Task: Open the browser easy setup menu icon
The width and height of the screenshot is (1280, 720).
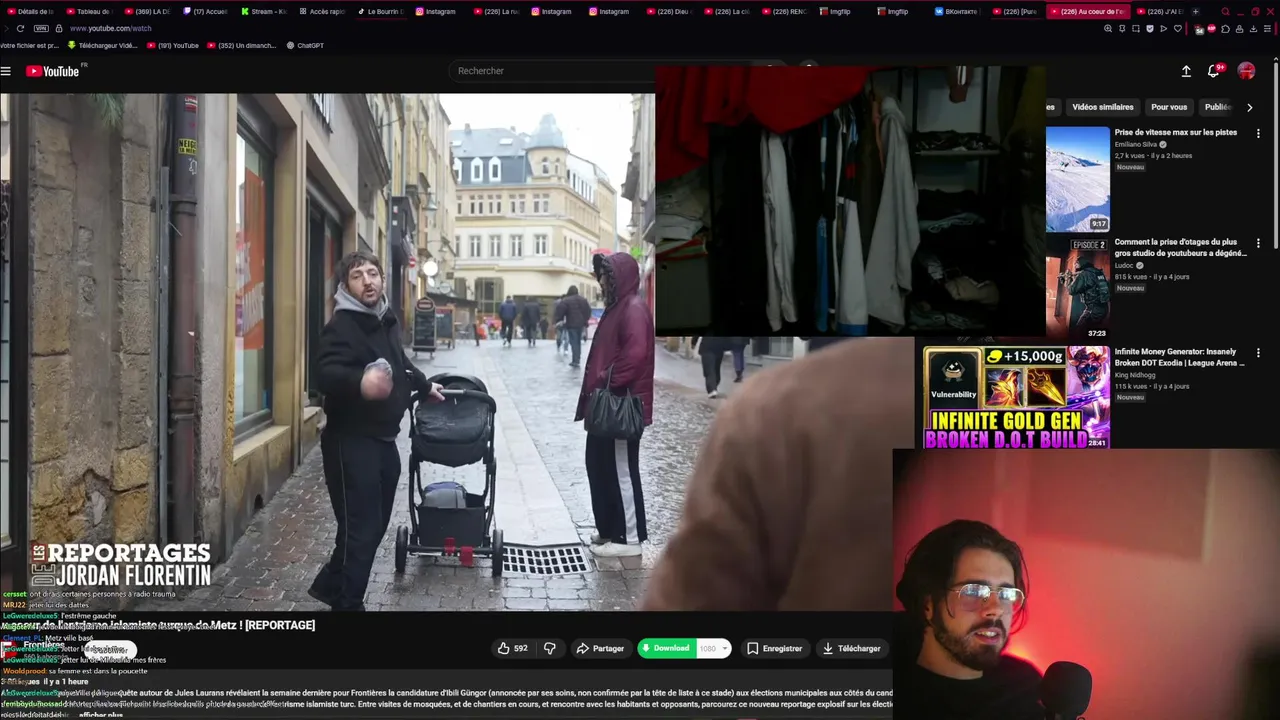Action: point(1267,28)
